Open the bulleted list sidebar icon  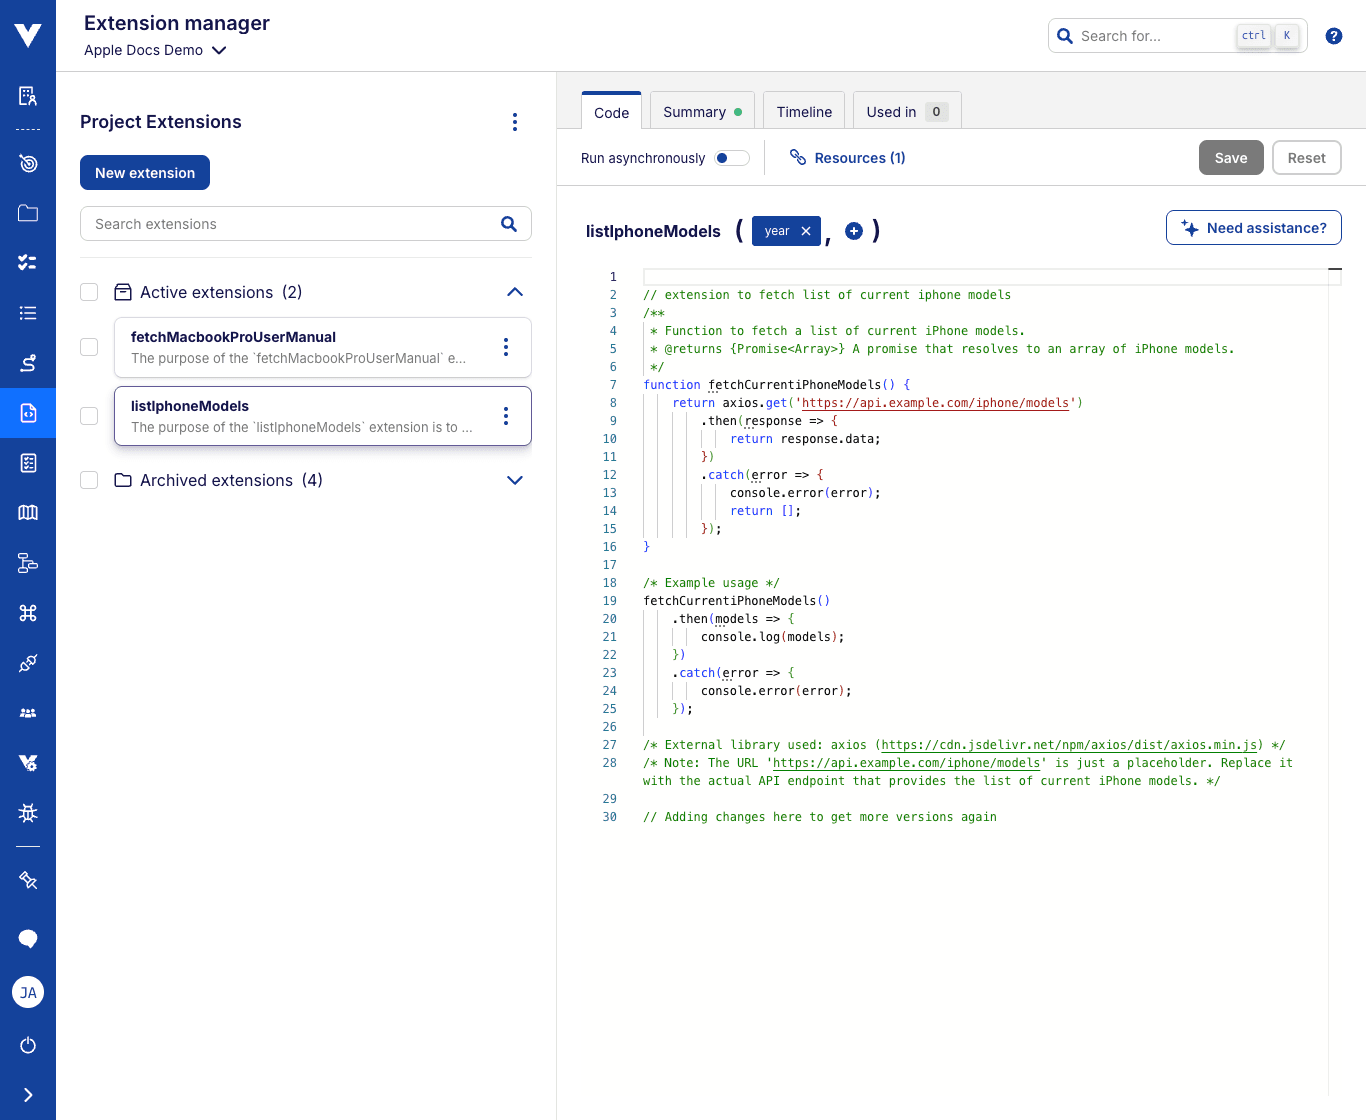pyautogui.click(x=28, y=313)
